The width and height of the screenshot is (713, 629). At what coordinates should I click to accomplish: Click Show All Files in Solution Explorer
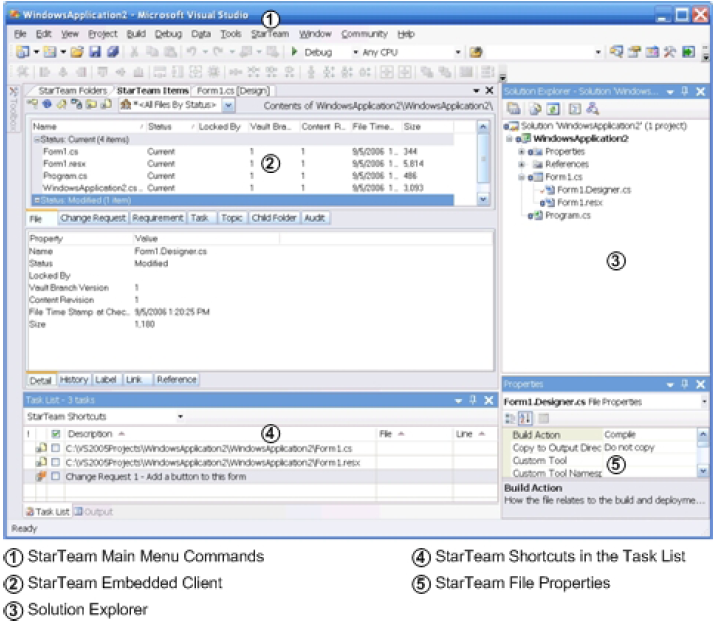click(535, 109)
